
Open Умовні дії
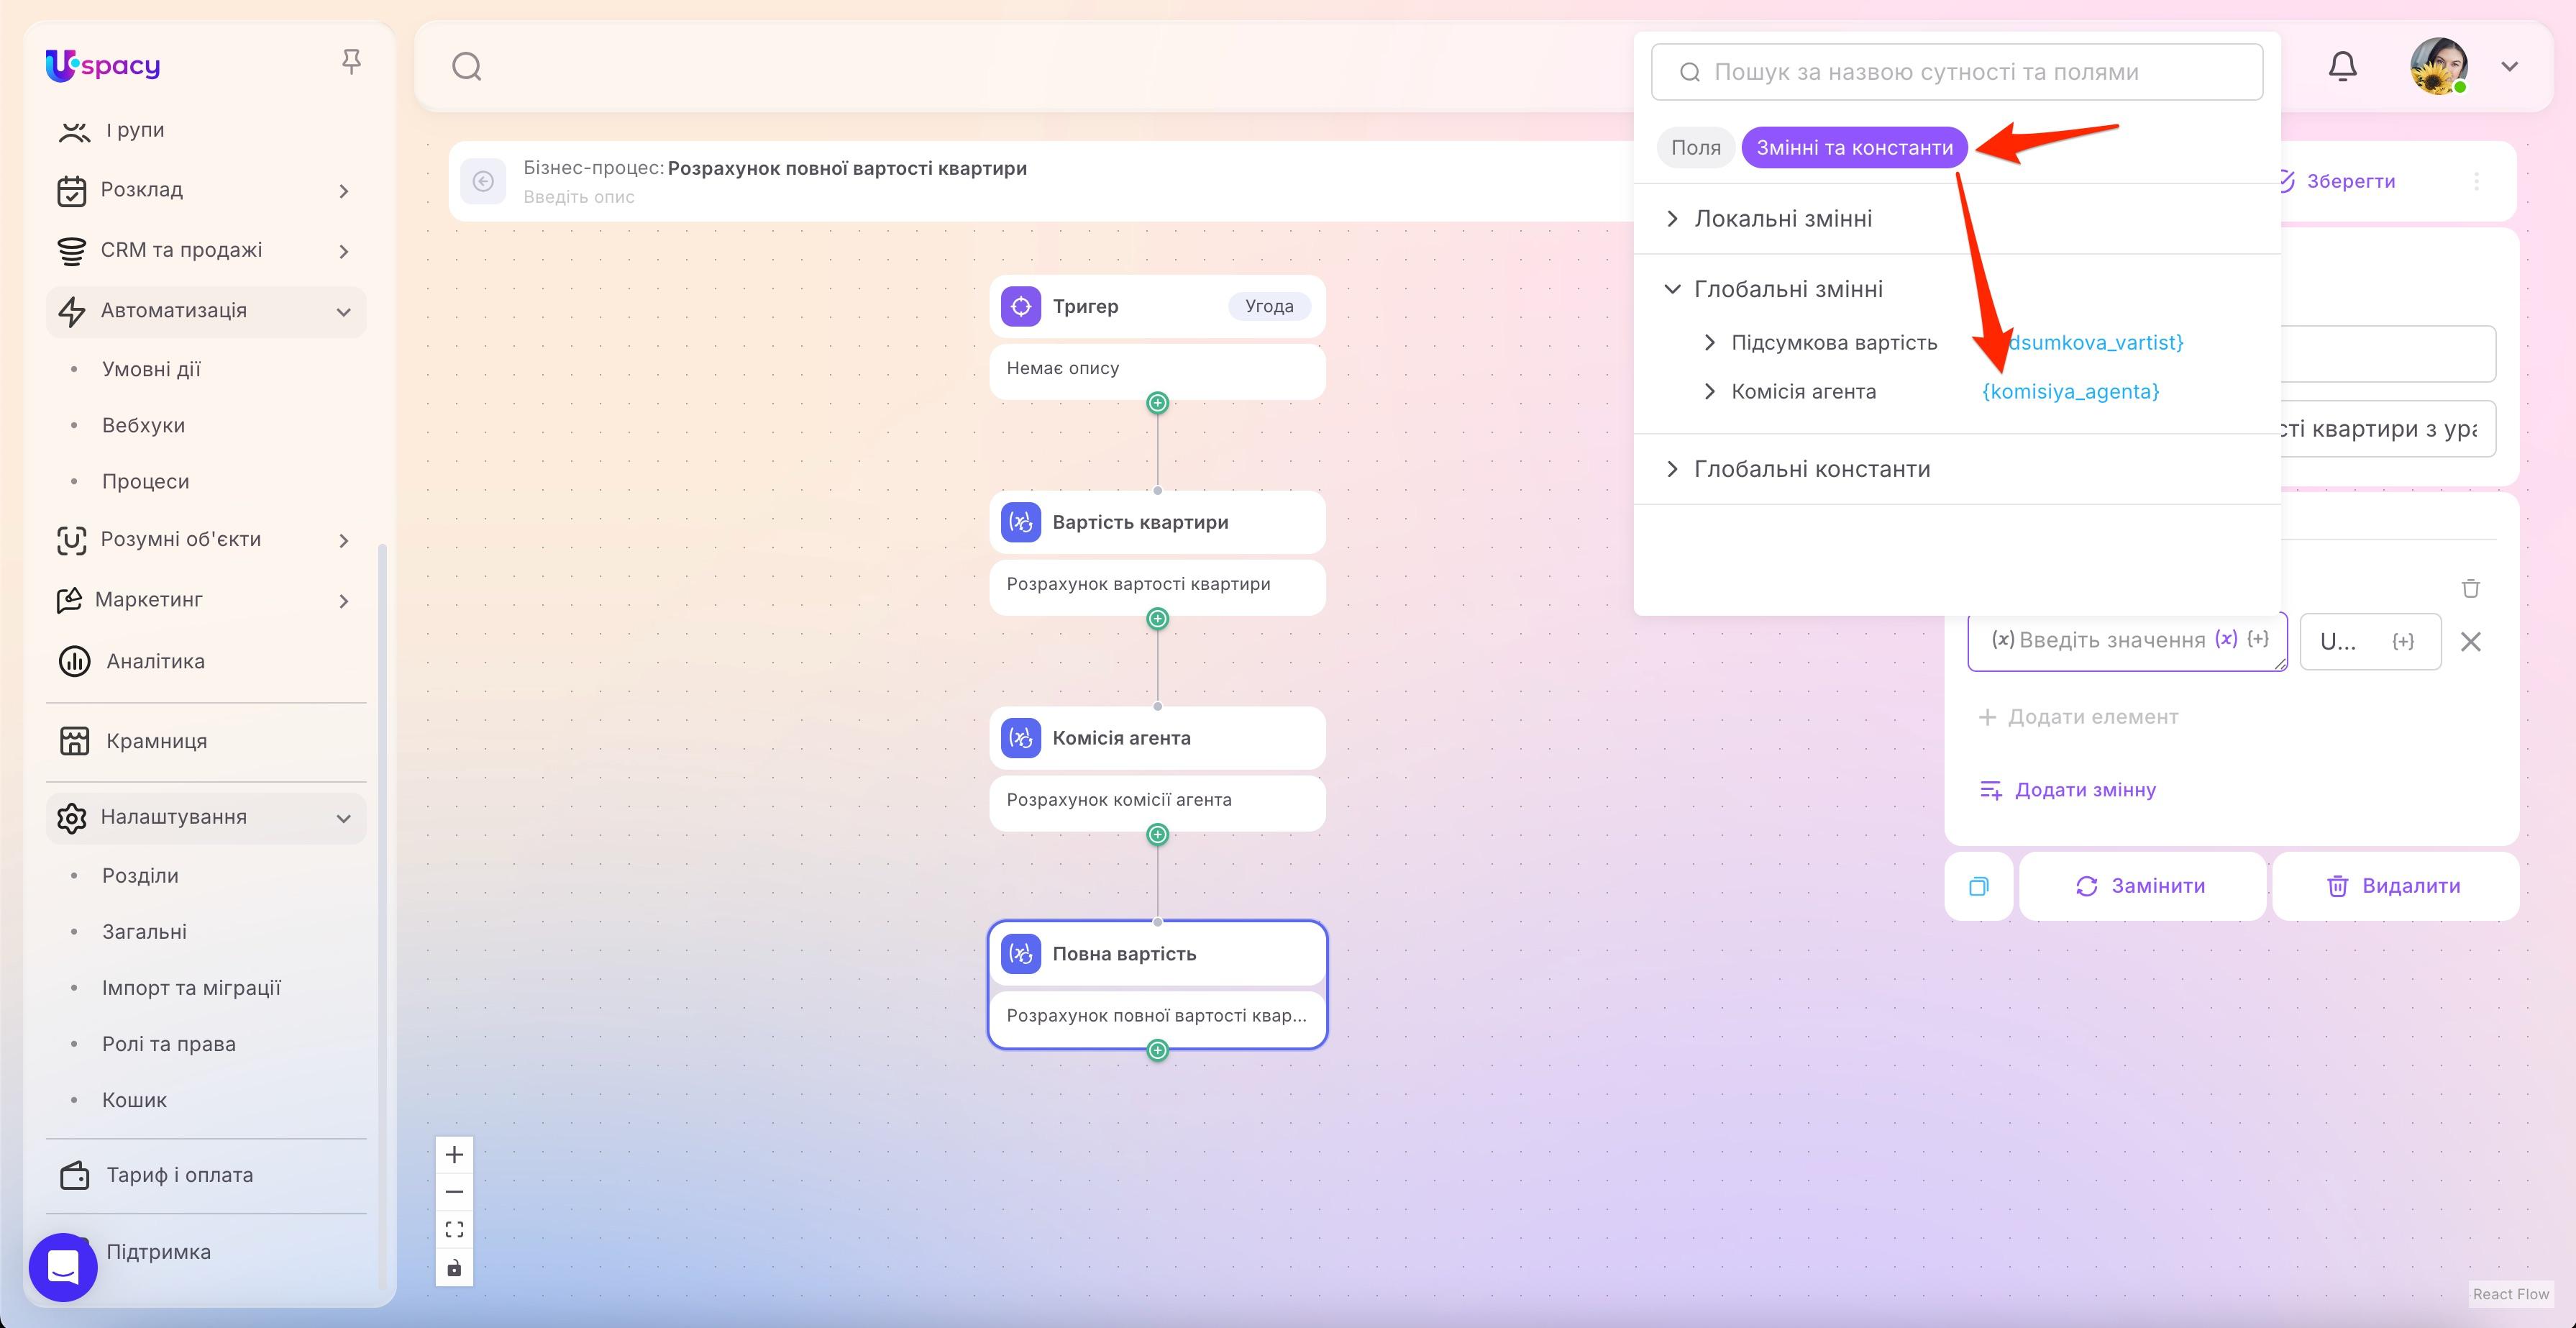pyautogui.click(x=151, y=369)
